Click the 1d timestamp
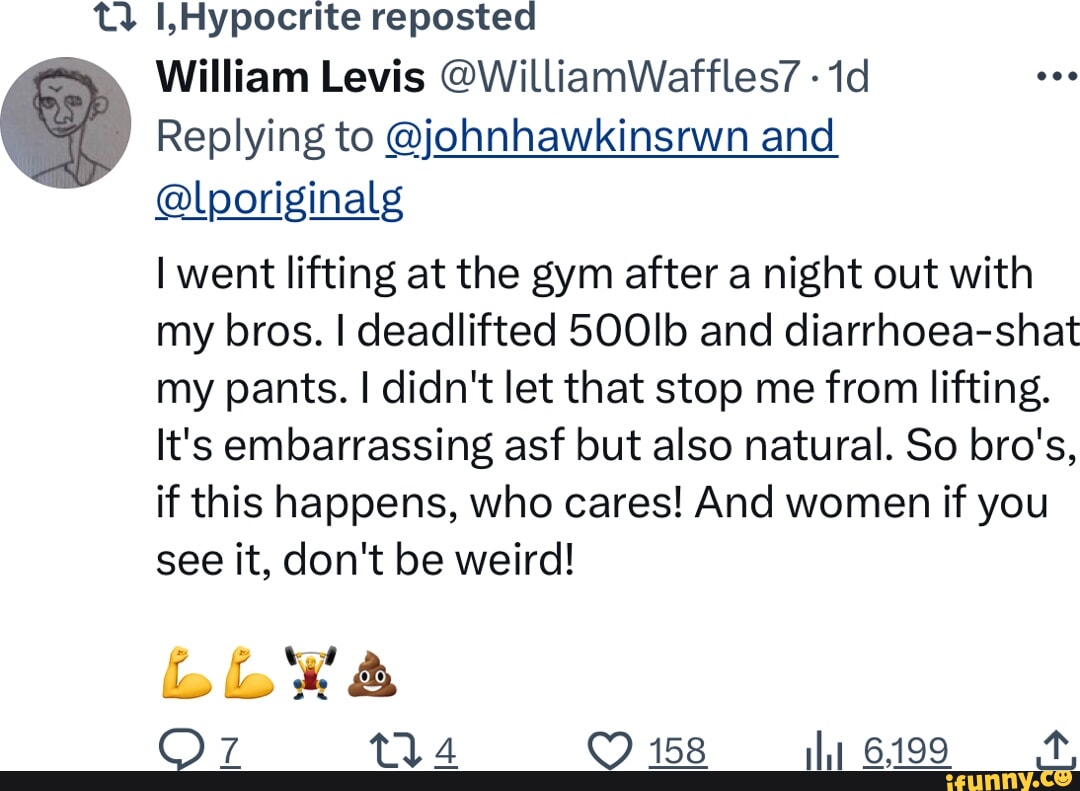Screen dimensions: 1080x791 coord(847,78)
